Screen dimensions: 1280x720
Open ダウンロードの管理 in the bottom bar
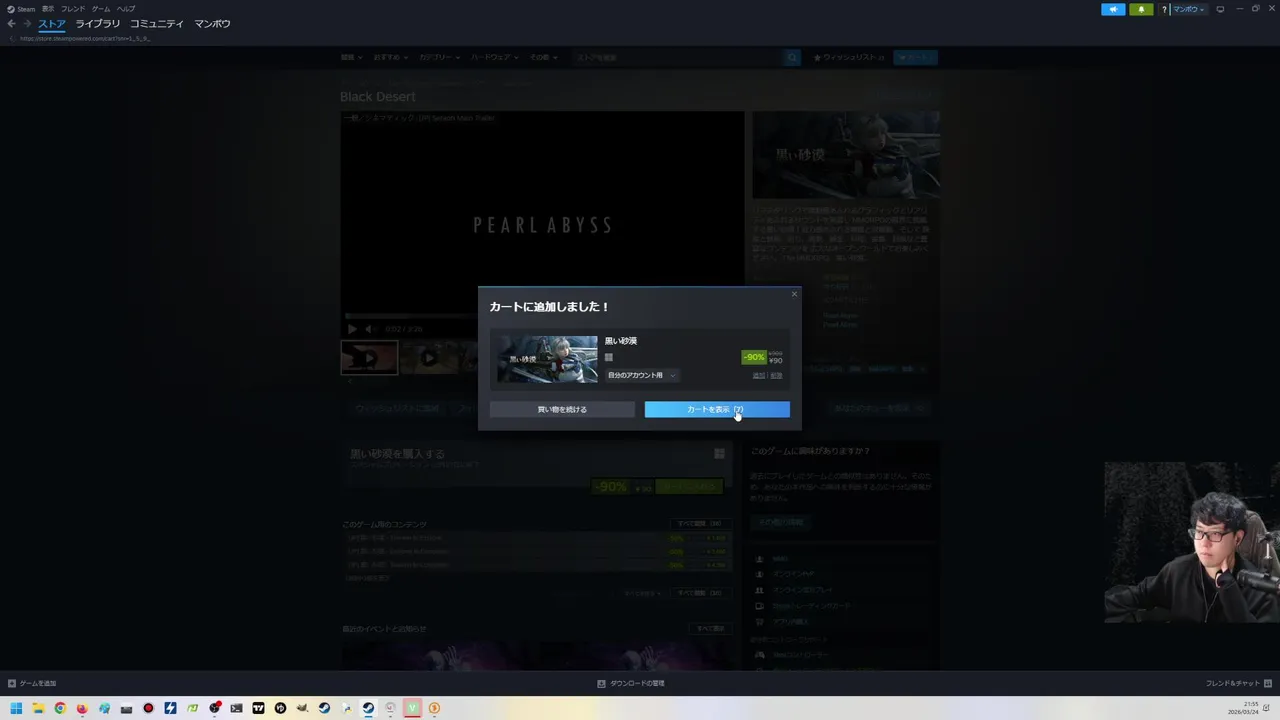[631, 684]
